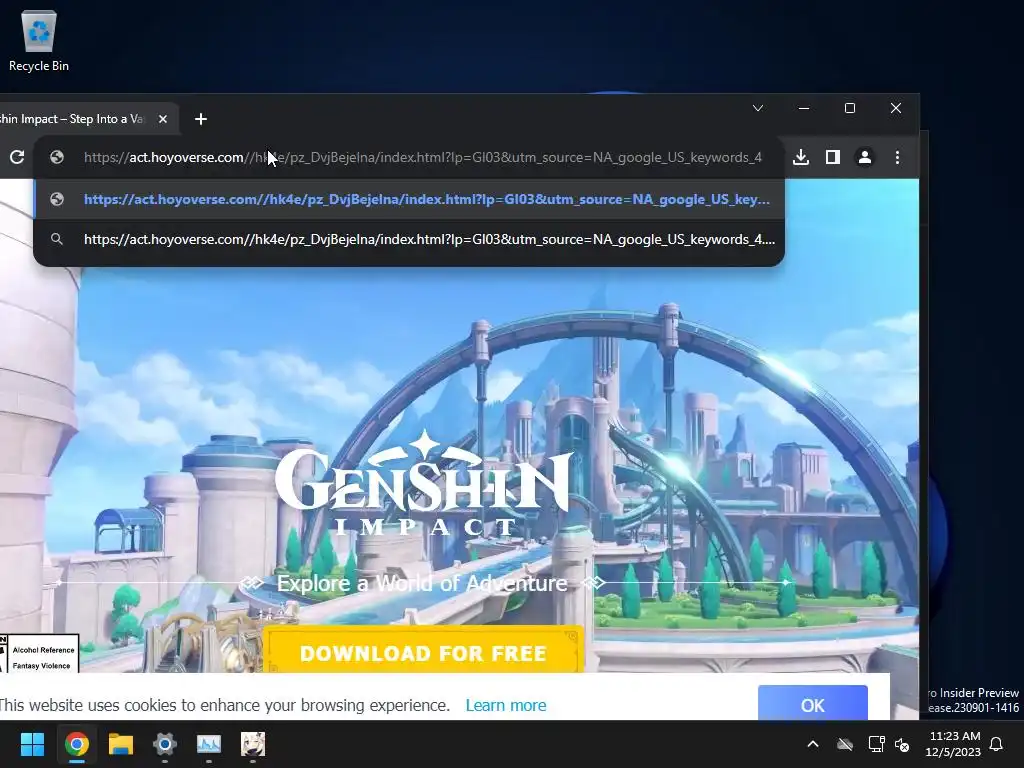Click the magnifier icon in second suggestion
This screenshot has height=768, width=1024.
point(57,240)
